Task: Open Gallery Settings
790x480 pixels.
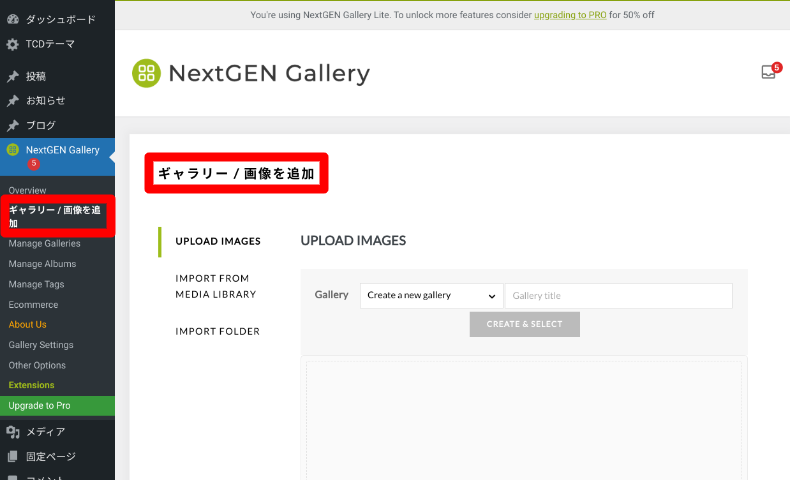Action: [x=41, y=345]
